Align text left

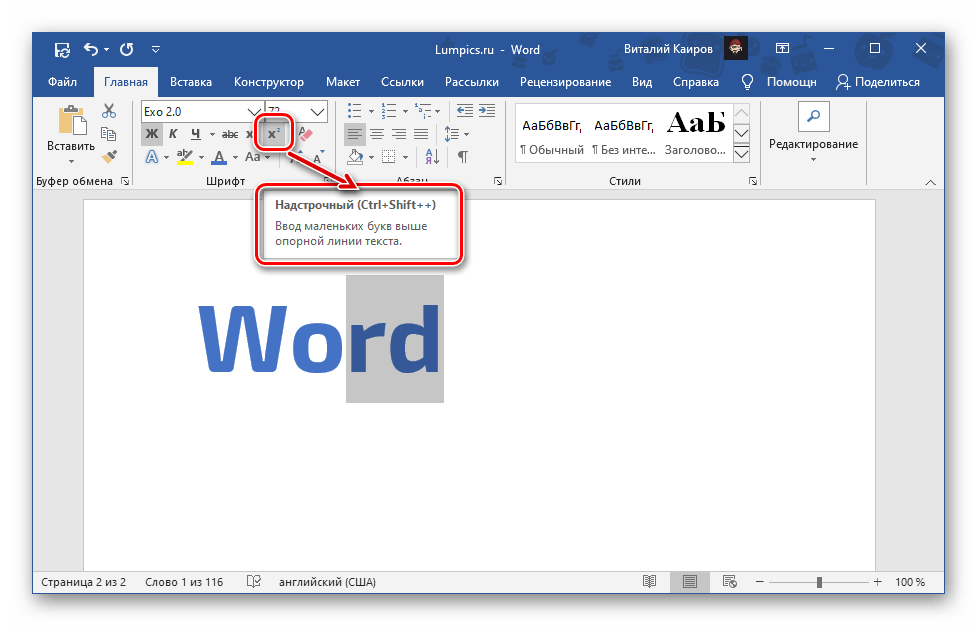[x=355, y=134]
